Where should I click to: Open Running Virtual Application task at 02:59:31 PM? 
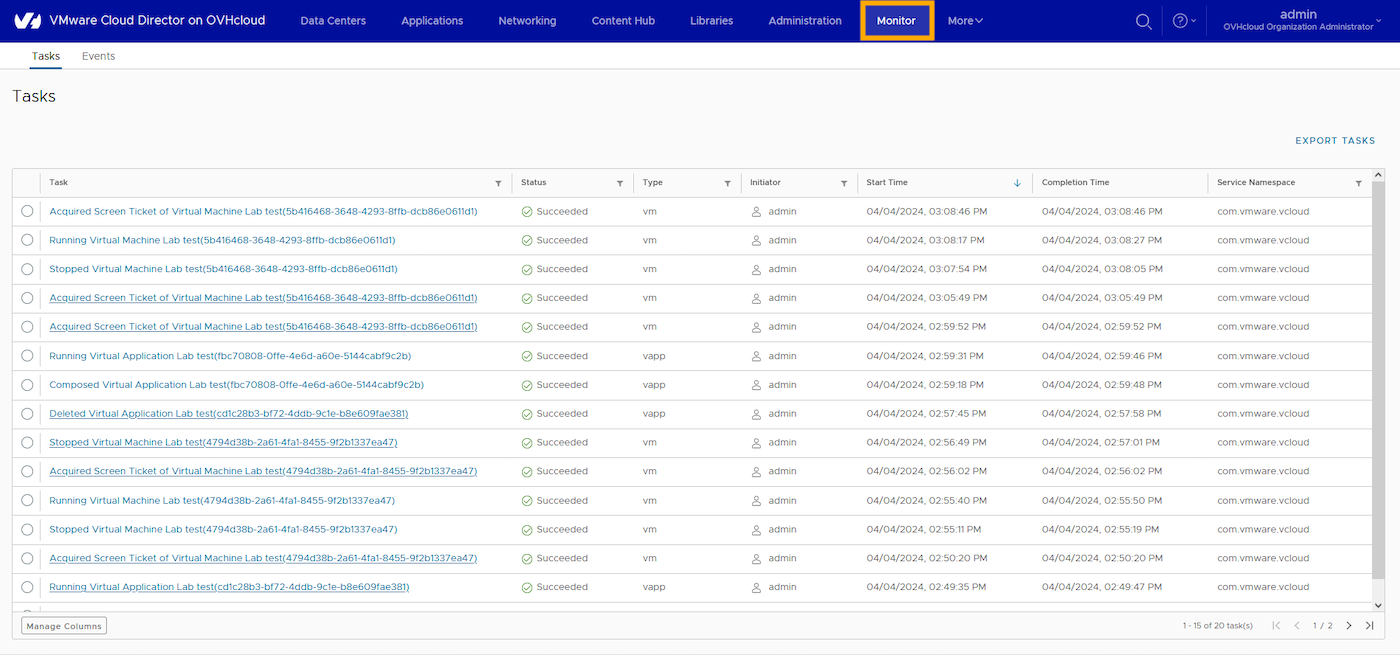pyautogui.click(x=230, y=356)
